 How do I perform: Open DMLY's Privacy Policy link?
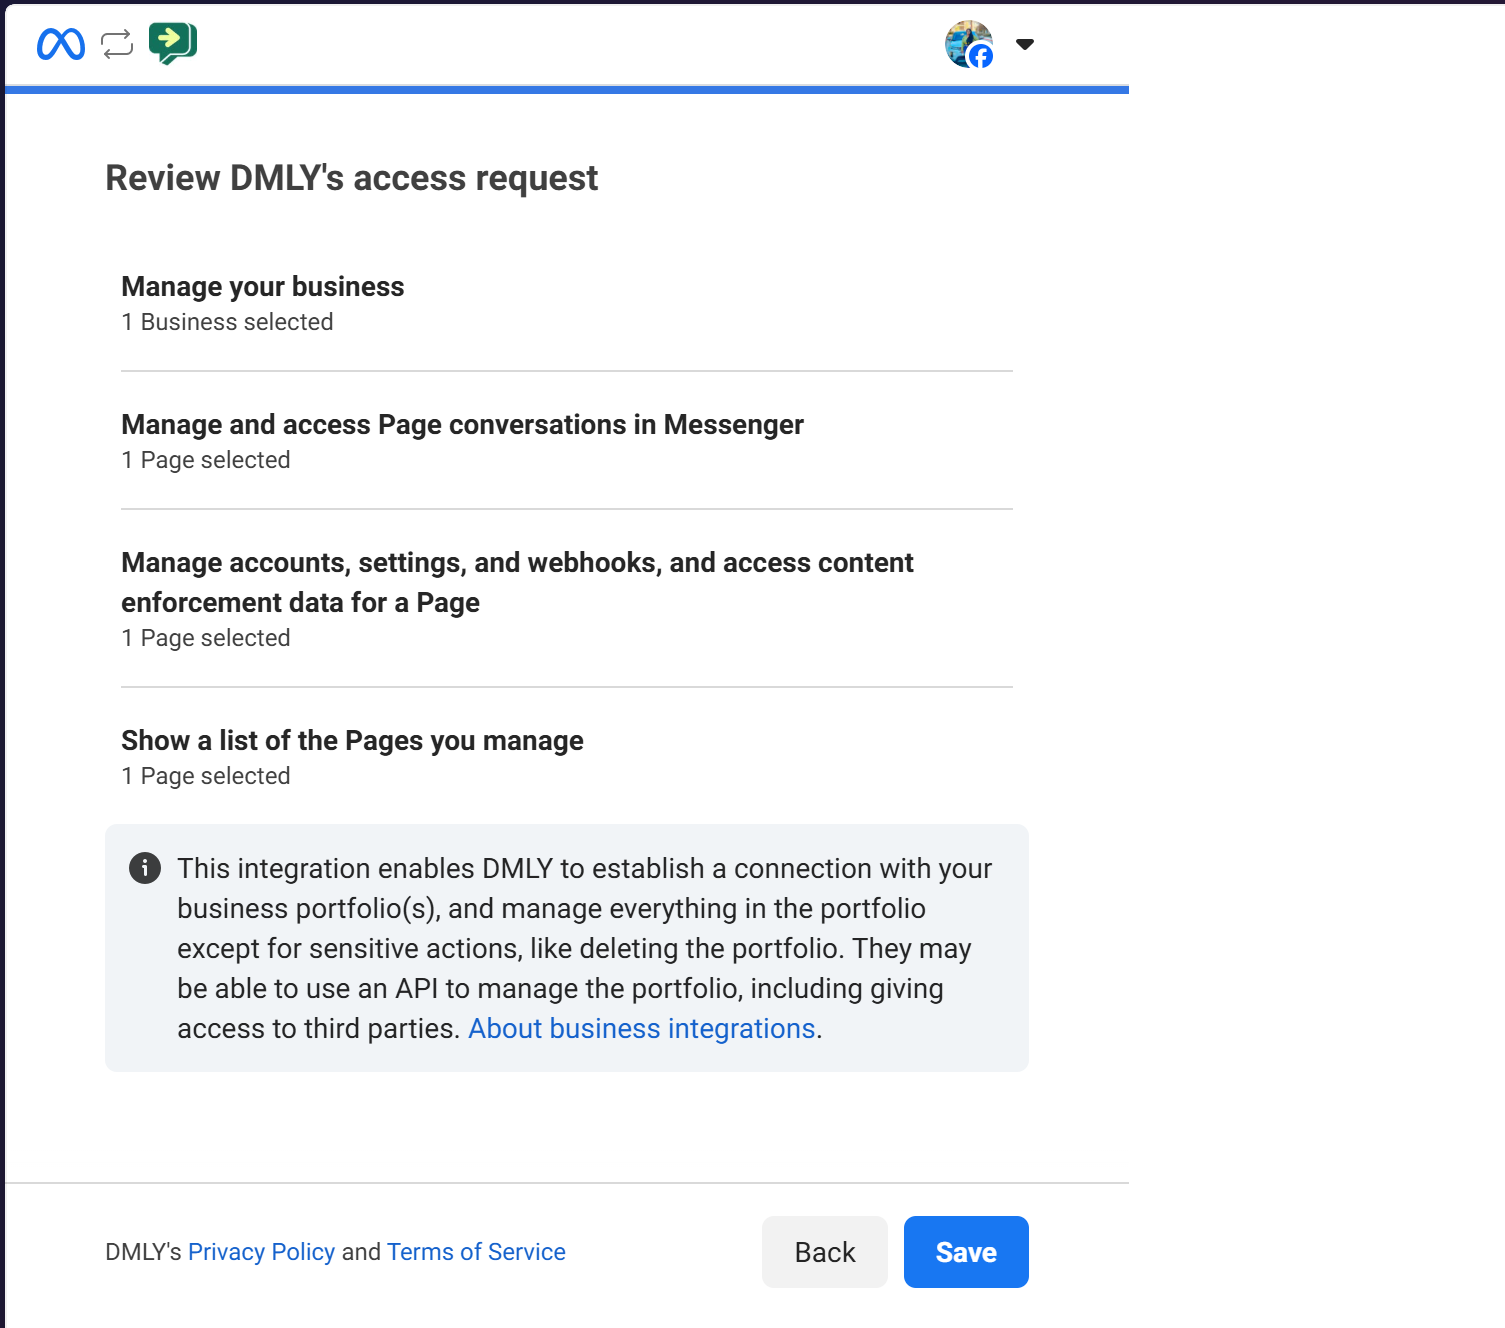point(261,1252)
